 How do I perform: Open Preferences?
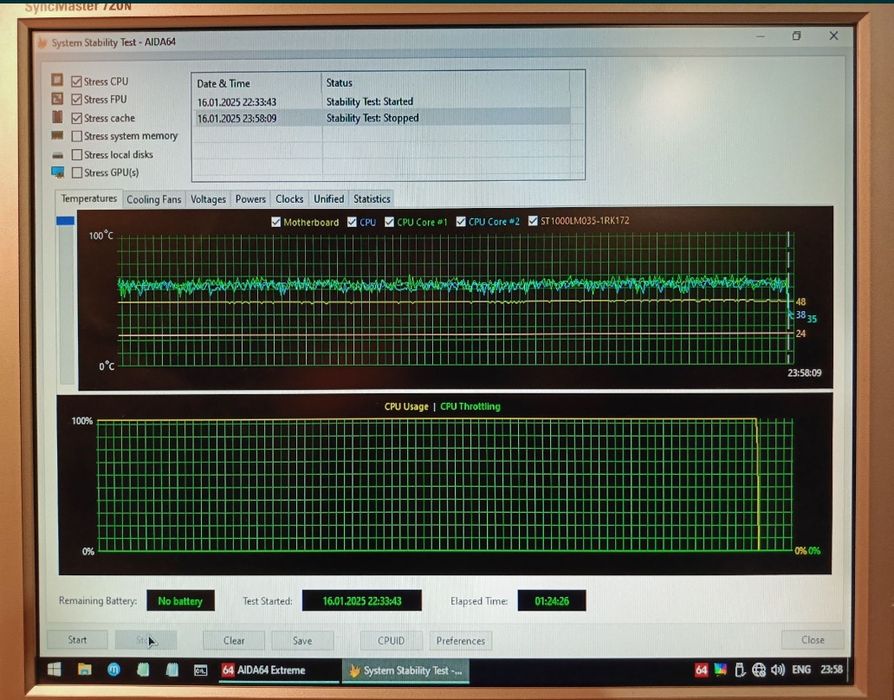(461, 641)
